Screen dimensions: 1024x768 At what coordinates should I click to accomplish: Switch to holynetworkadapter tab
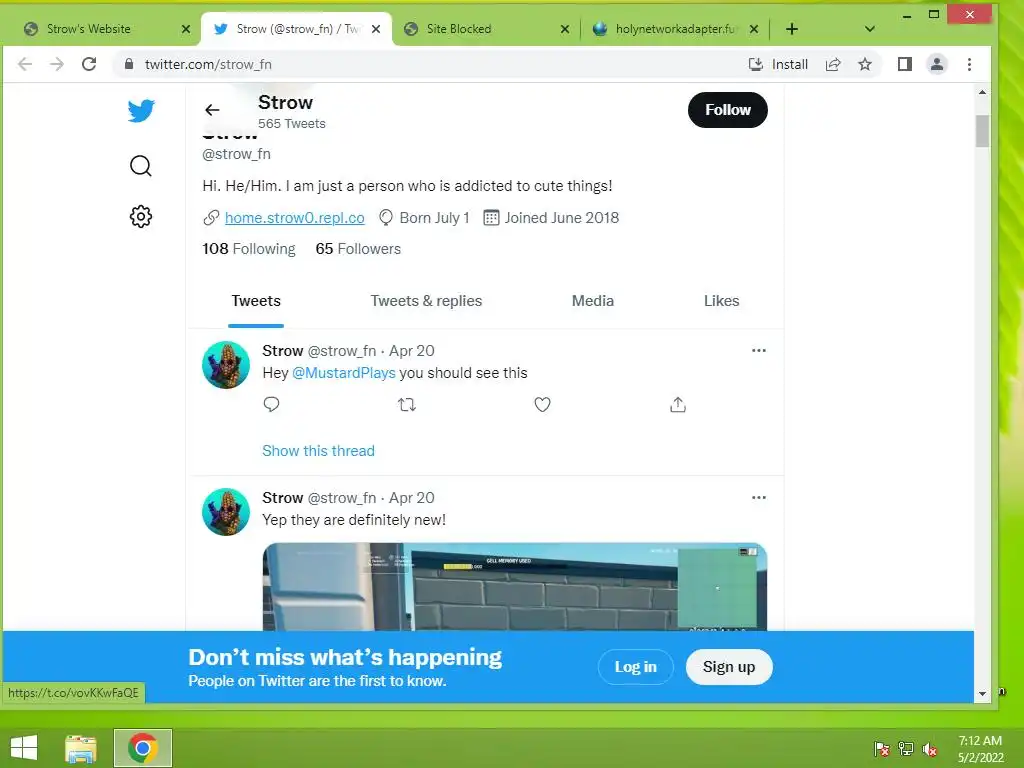tap(673, 29)
